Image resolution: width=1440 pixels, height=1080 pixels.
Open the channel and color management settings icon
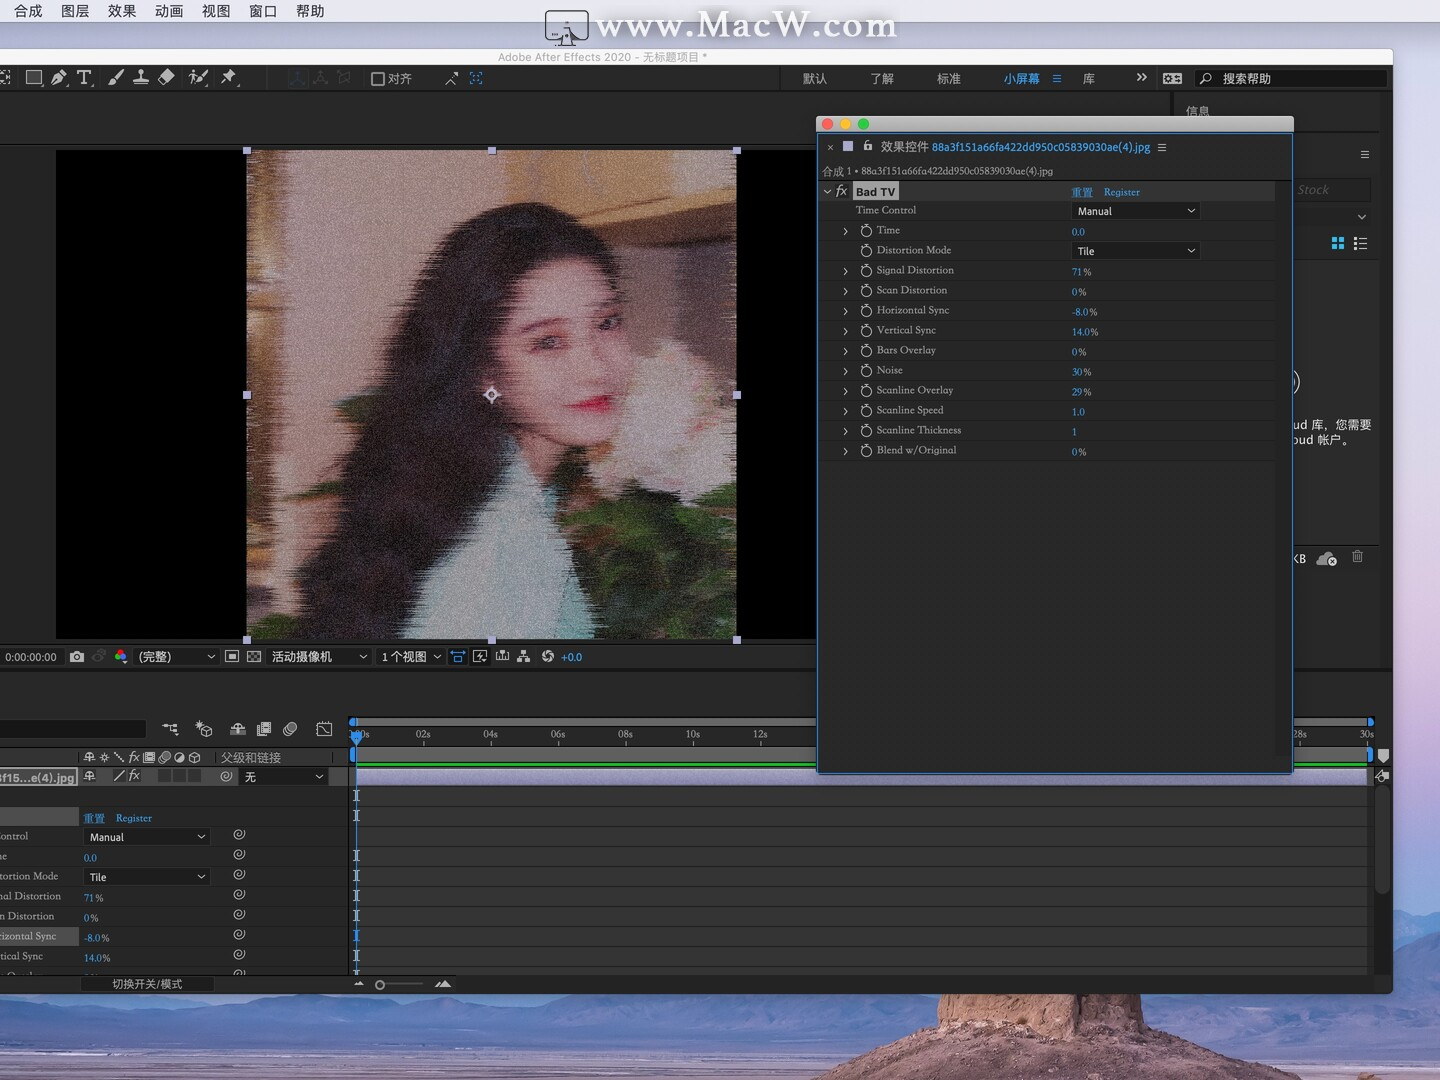pos(121,657)
